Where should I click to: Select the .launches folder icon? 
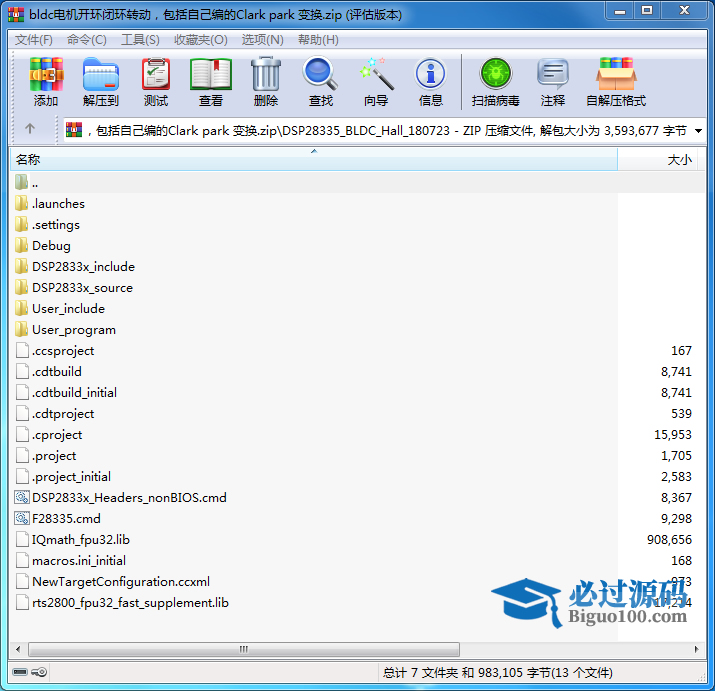coord(21,203)
